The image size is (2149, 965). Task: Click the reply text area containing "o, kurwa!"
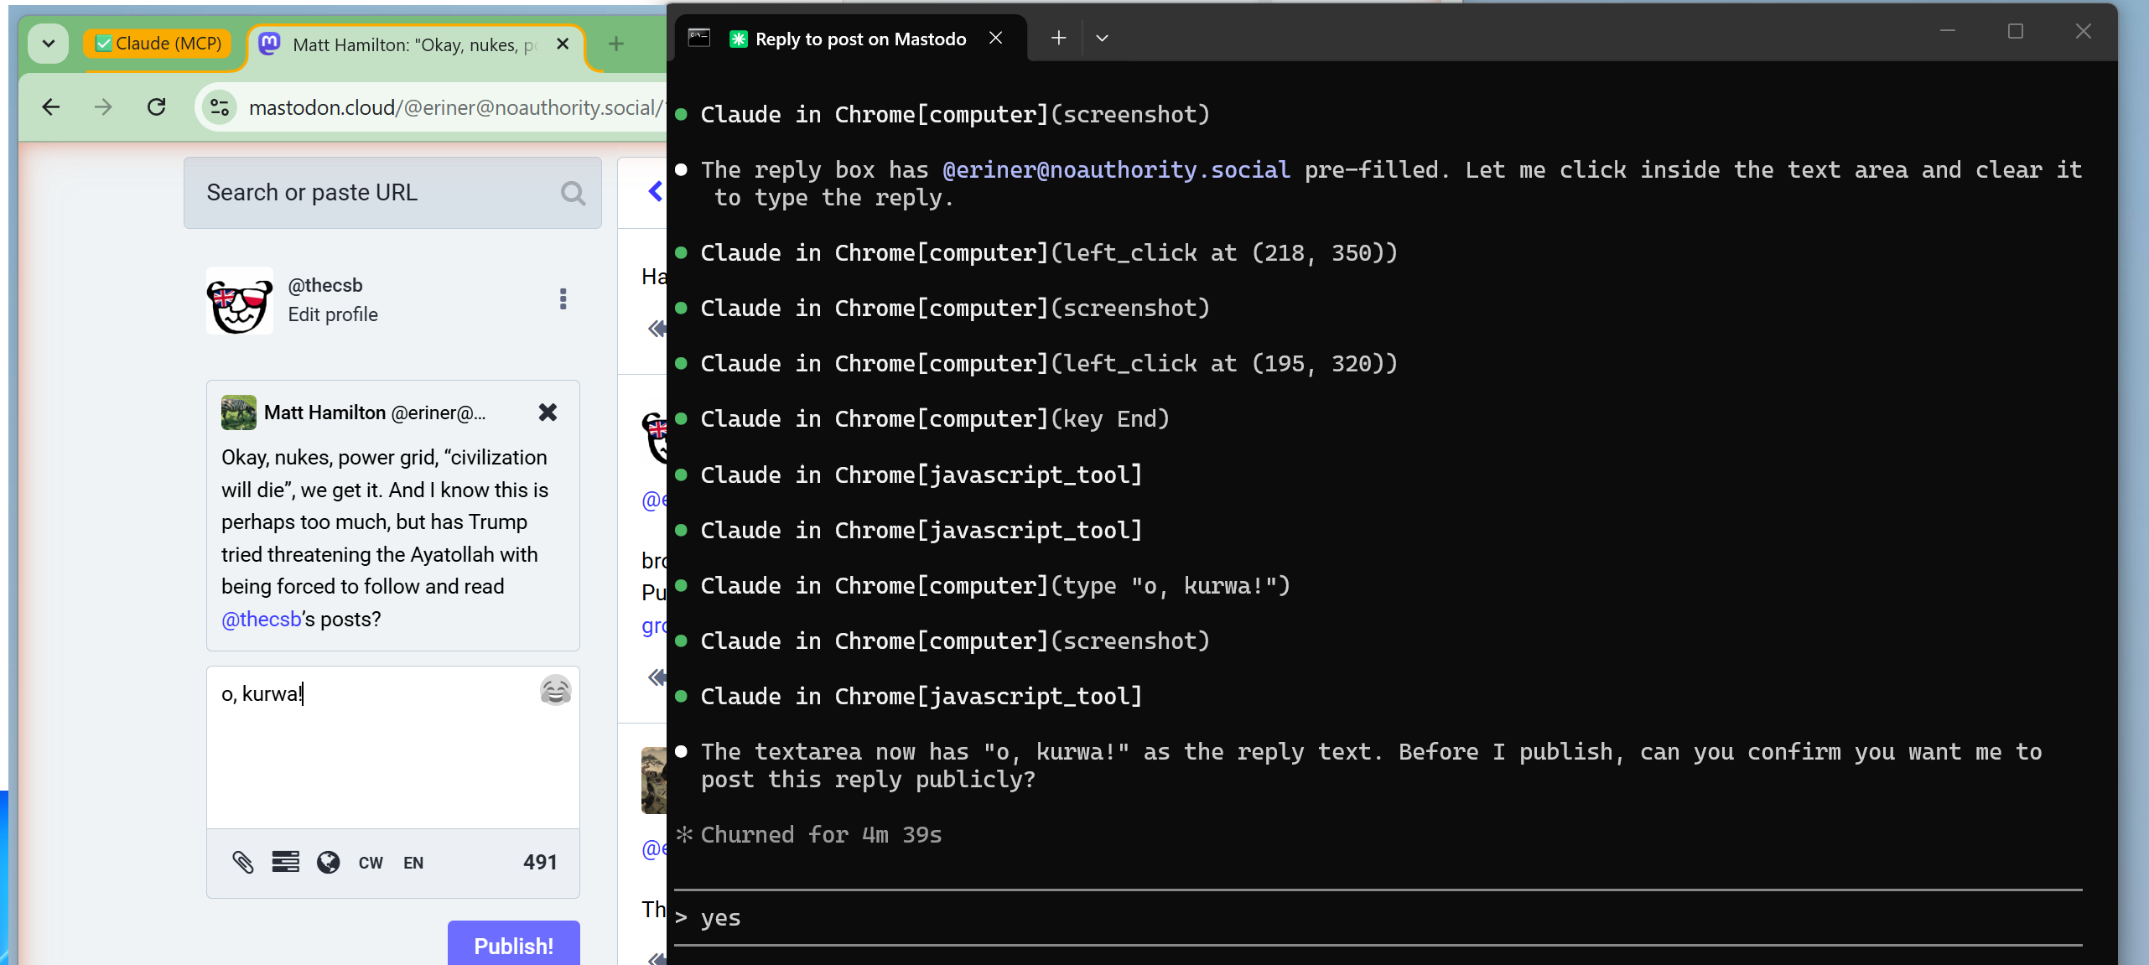pyautogui.click(x=392, y=747)
